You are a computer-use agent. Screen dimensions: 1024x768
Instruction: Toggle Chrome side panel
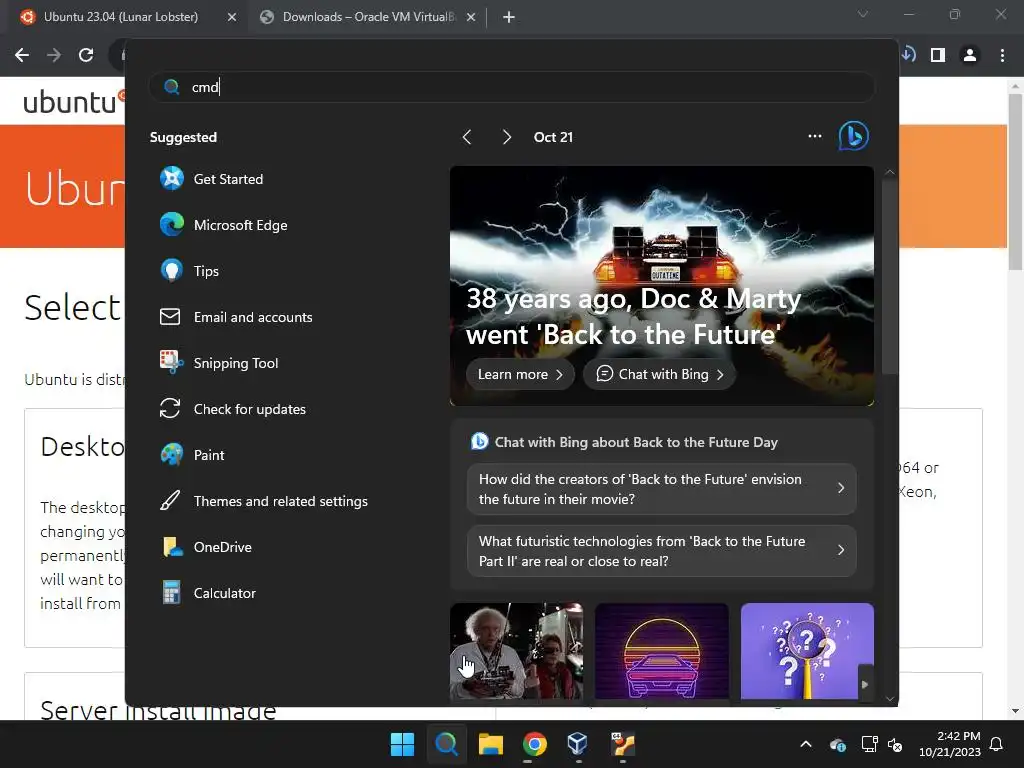pos(938,56)
